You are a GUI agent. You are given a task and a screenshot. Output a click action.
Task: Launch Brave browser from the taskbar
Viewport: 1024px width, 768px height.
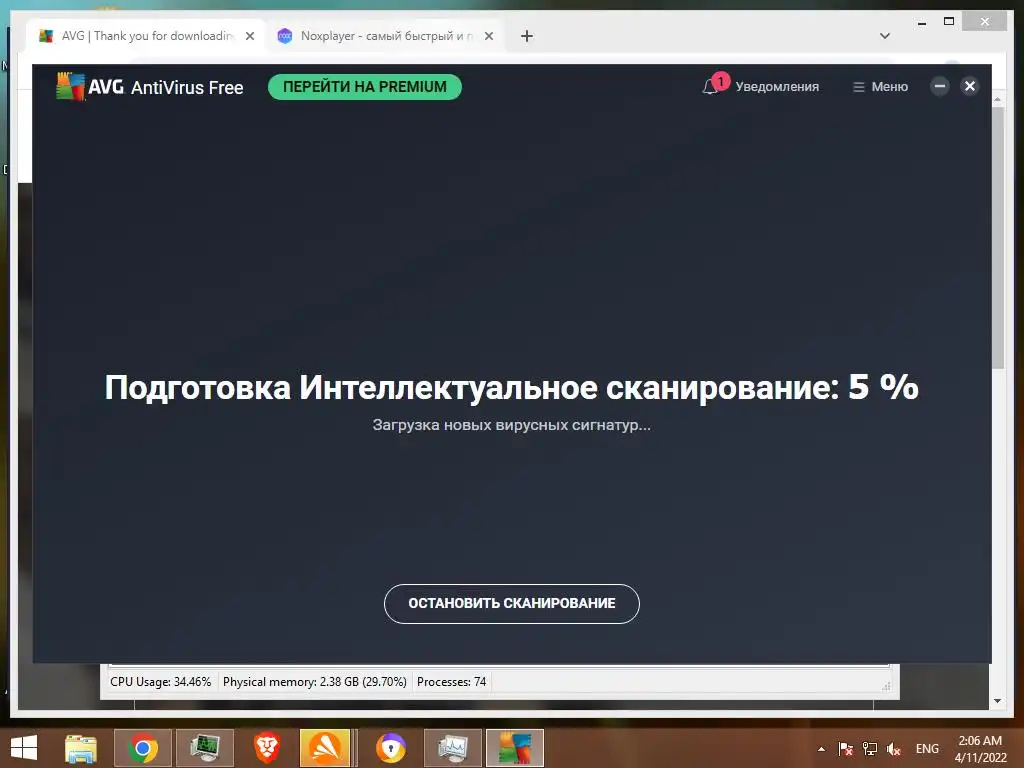click(x=266, y=748)
